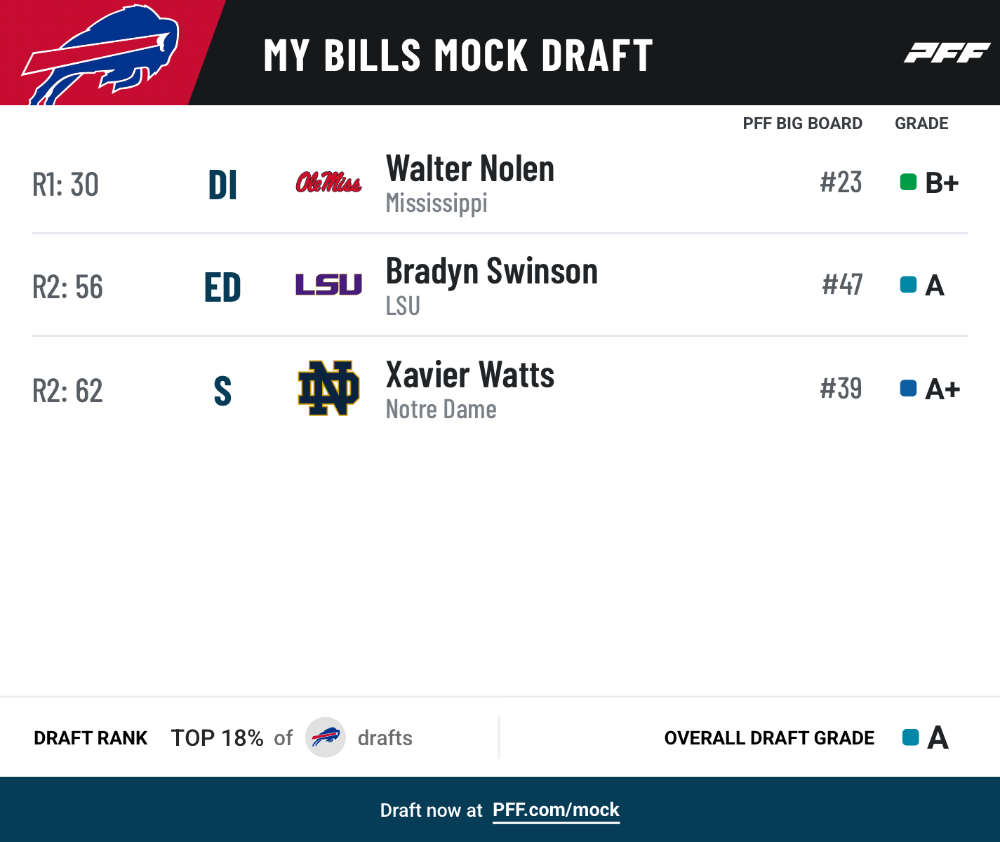
Task: Click the #39 big board rank
Action: [841, 388]
